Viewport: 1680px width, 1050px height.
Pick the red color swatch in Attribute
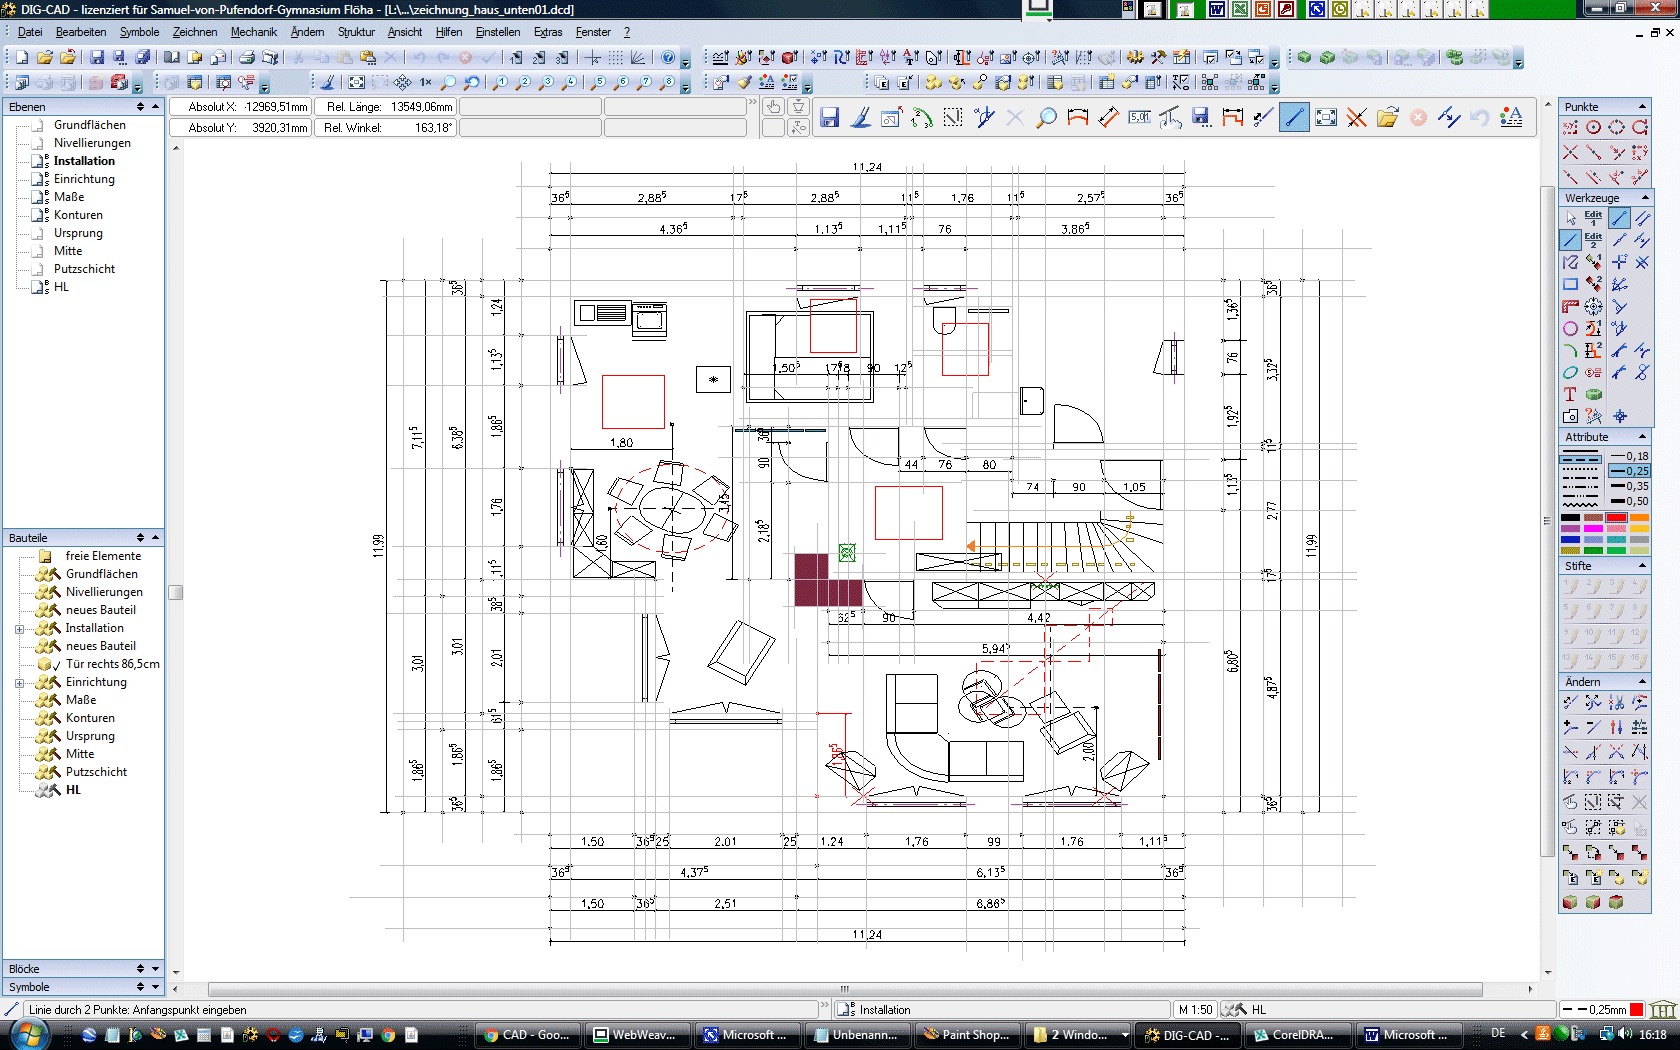1616,517
